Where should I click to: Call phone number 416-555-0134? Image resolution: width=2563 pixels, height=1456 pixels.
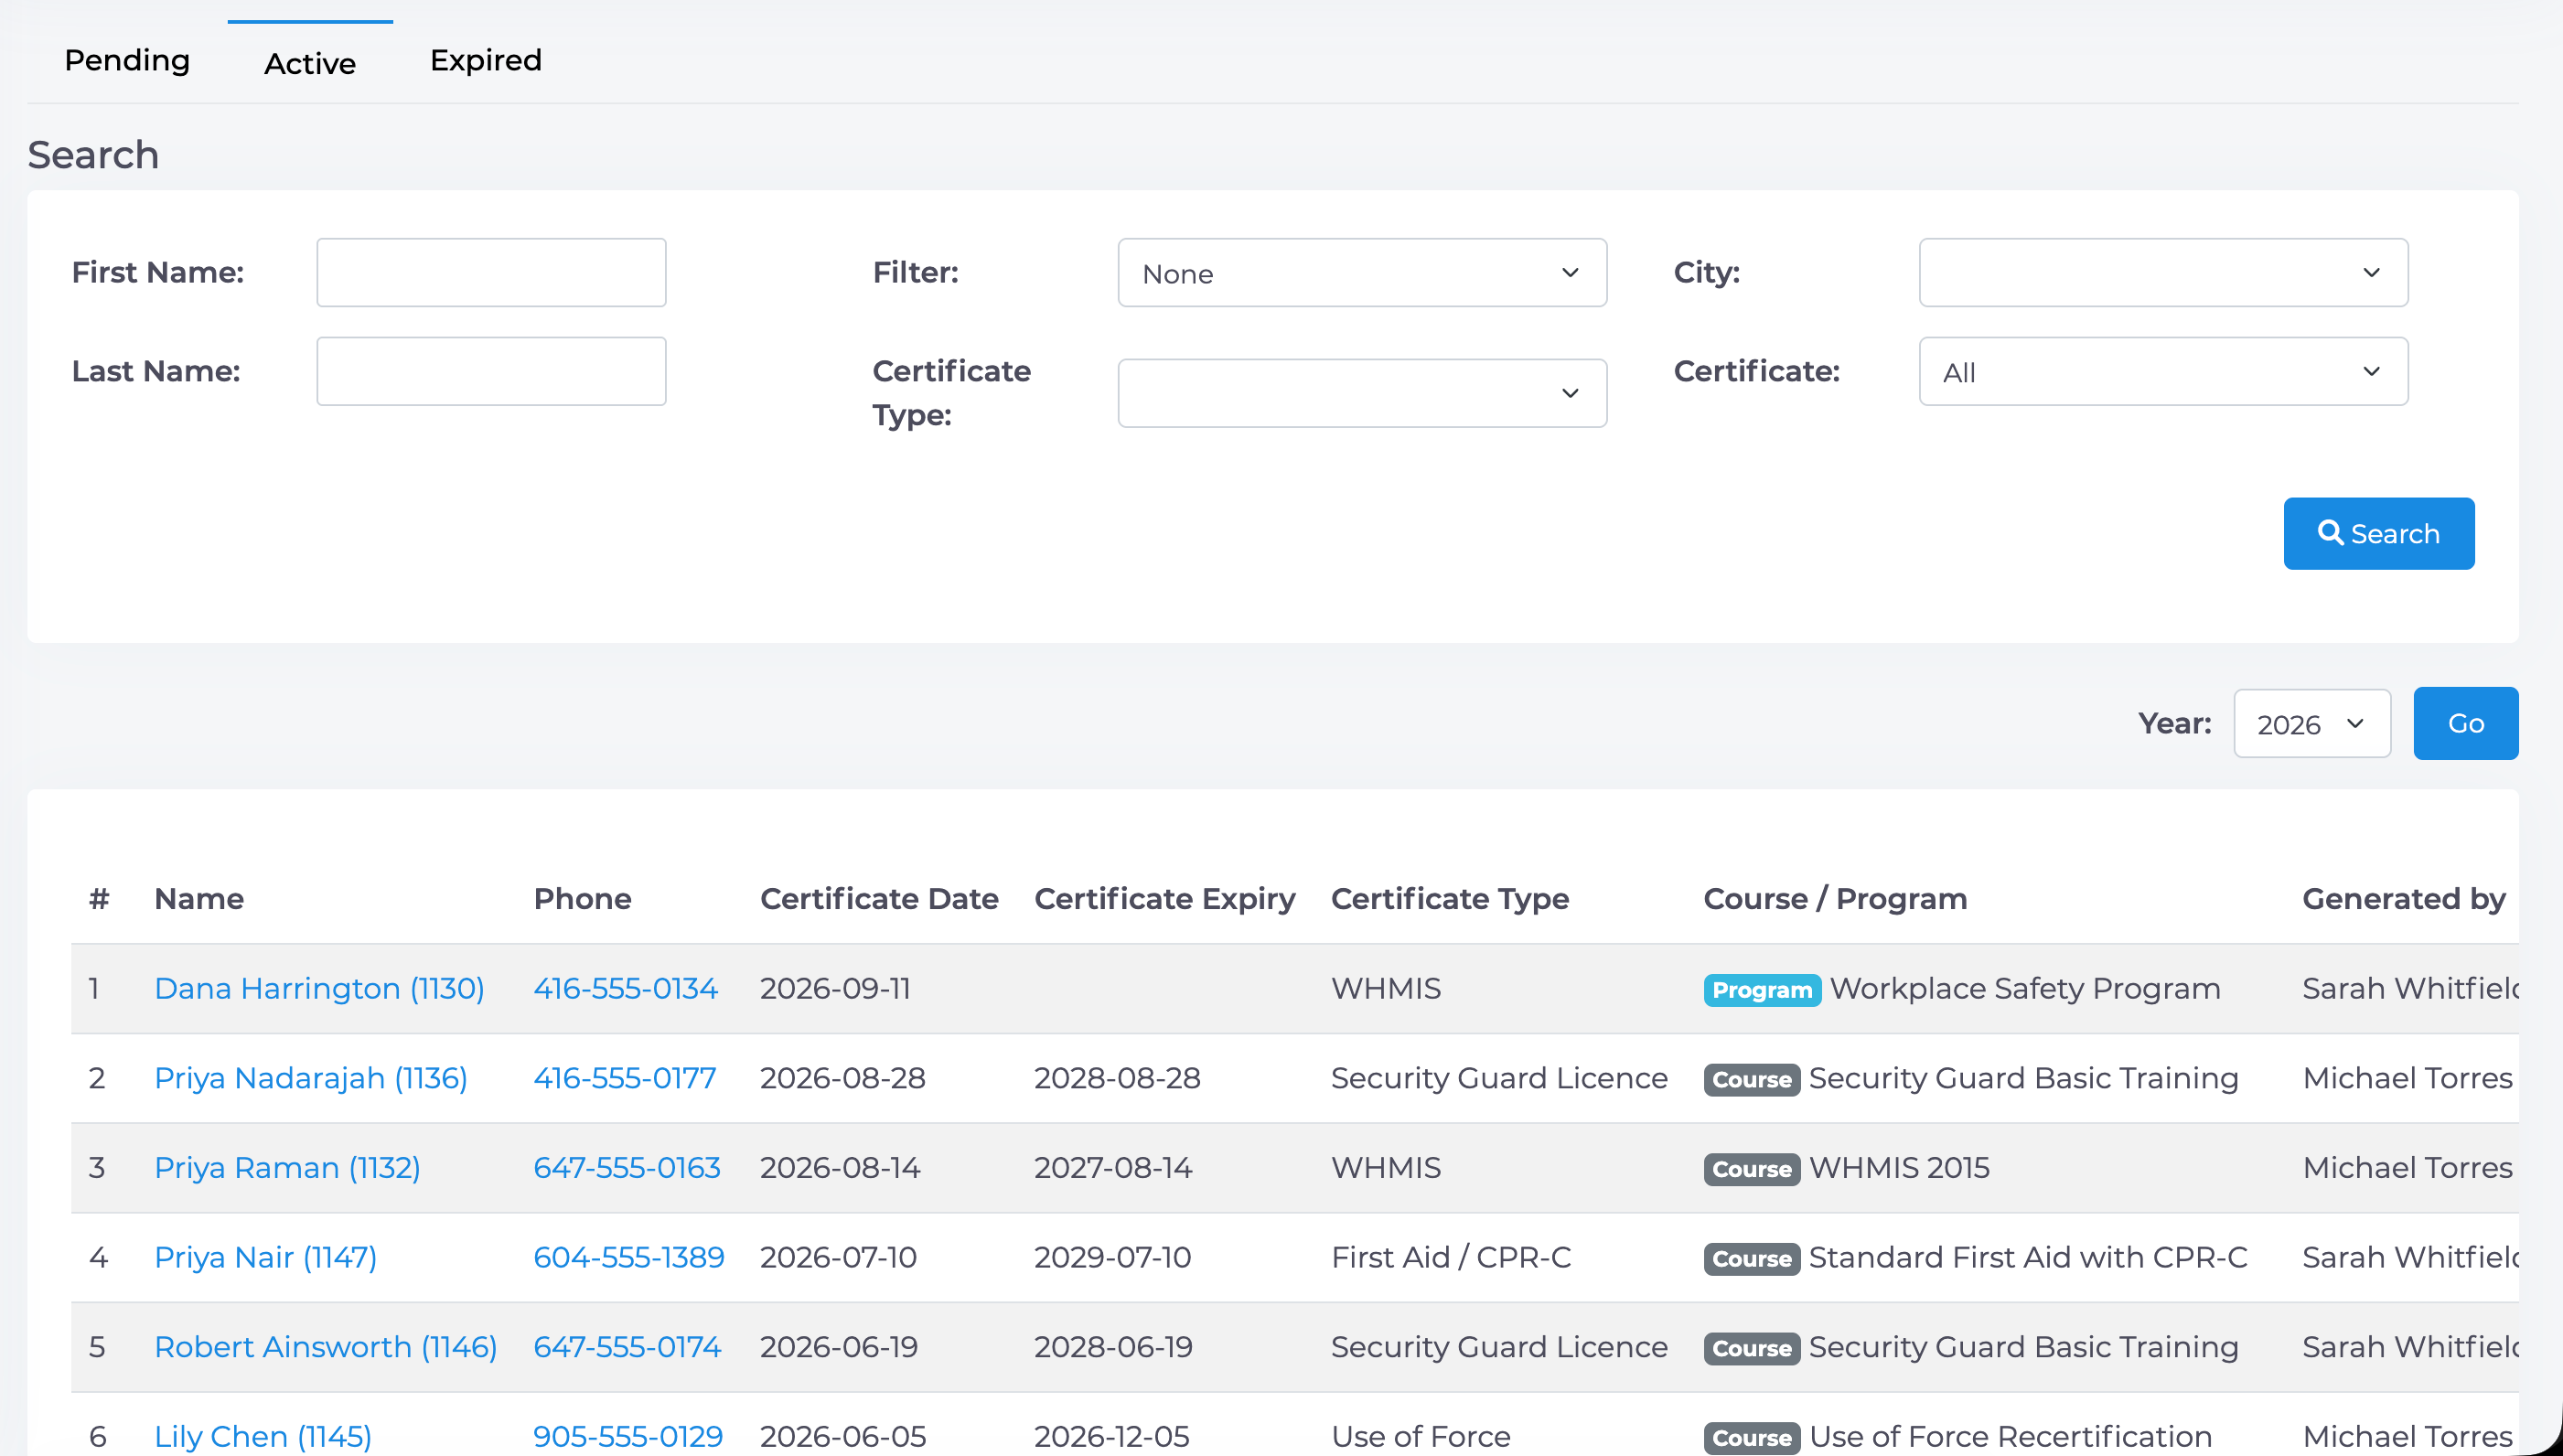click(x=625, y=988)
